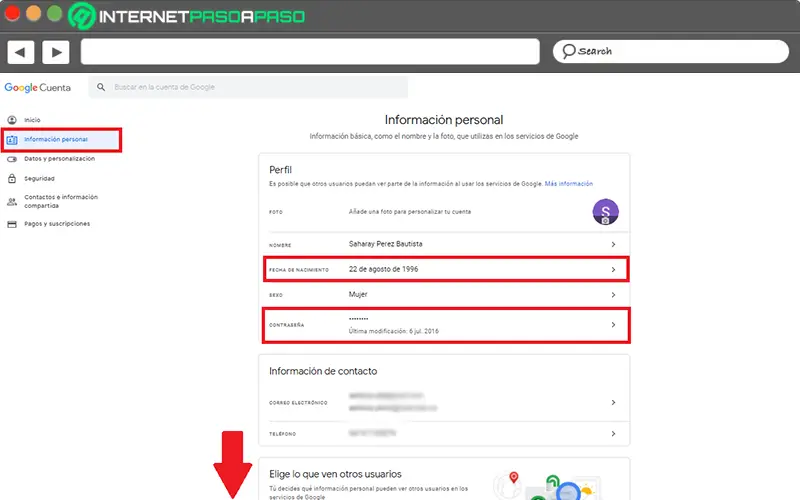Open the Correo electrónico row chevron

click(613, 403)
